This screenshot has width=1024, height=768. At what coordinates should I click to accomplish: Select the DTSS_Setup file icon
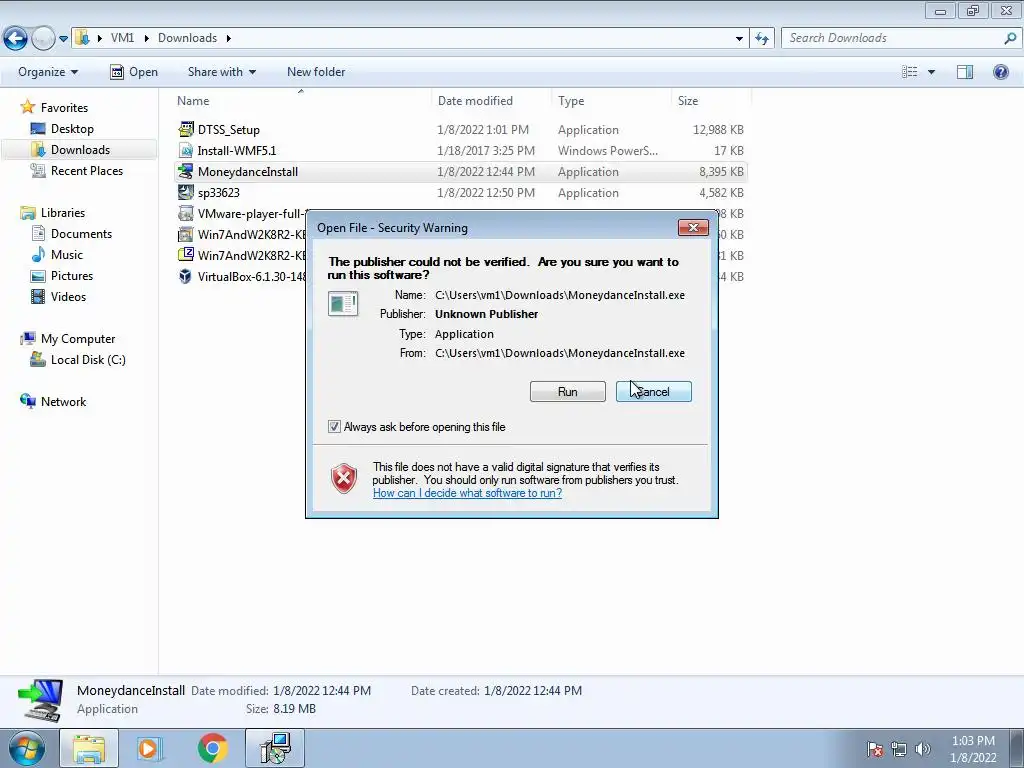coord(186,129)
